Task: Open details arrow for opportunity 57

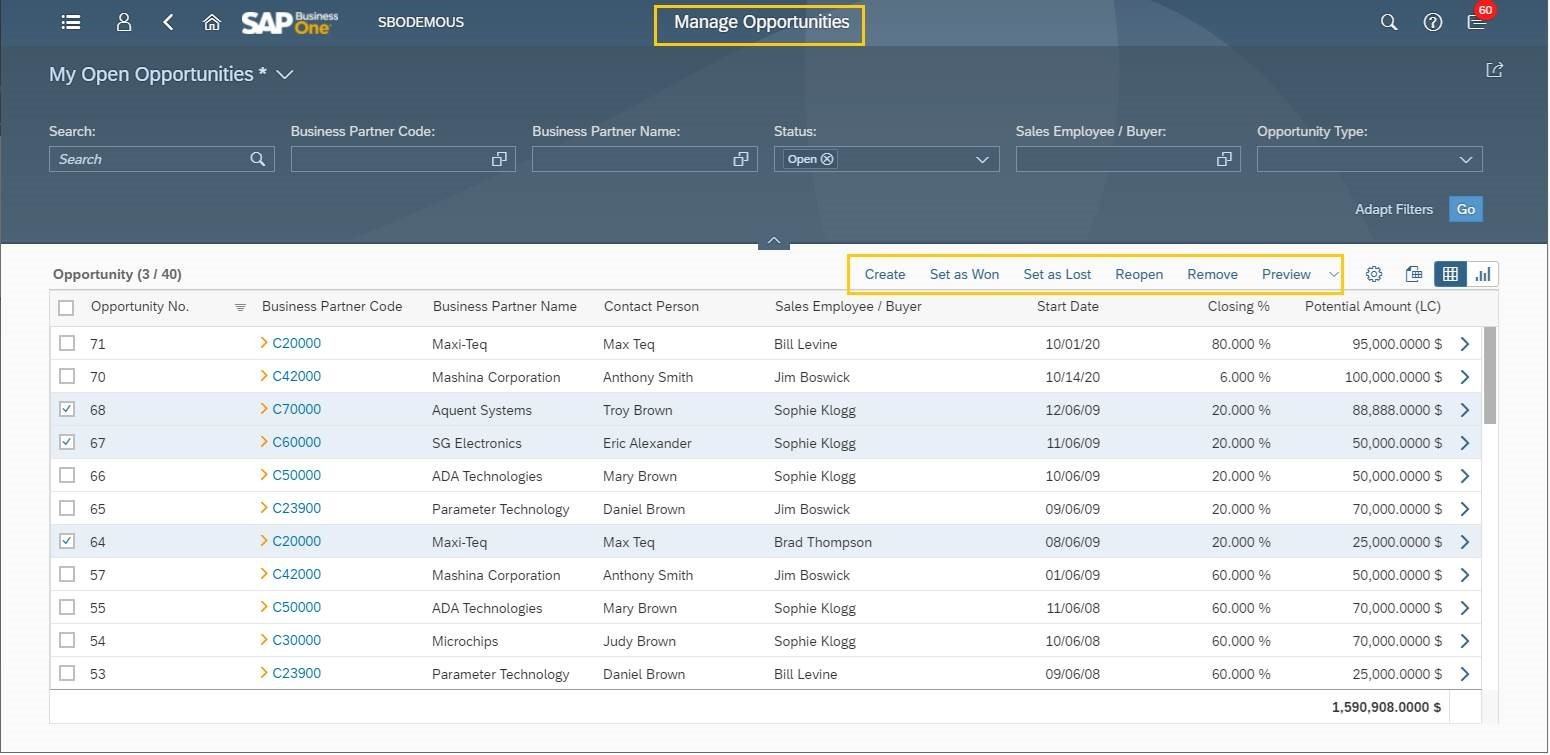Action: (x=1465, y=575)
